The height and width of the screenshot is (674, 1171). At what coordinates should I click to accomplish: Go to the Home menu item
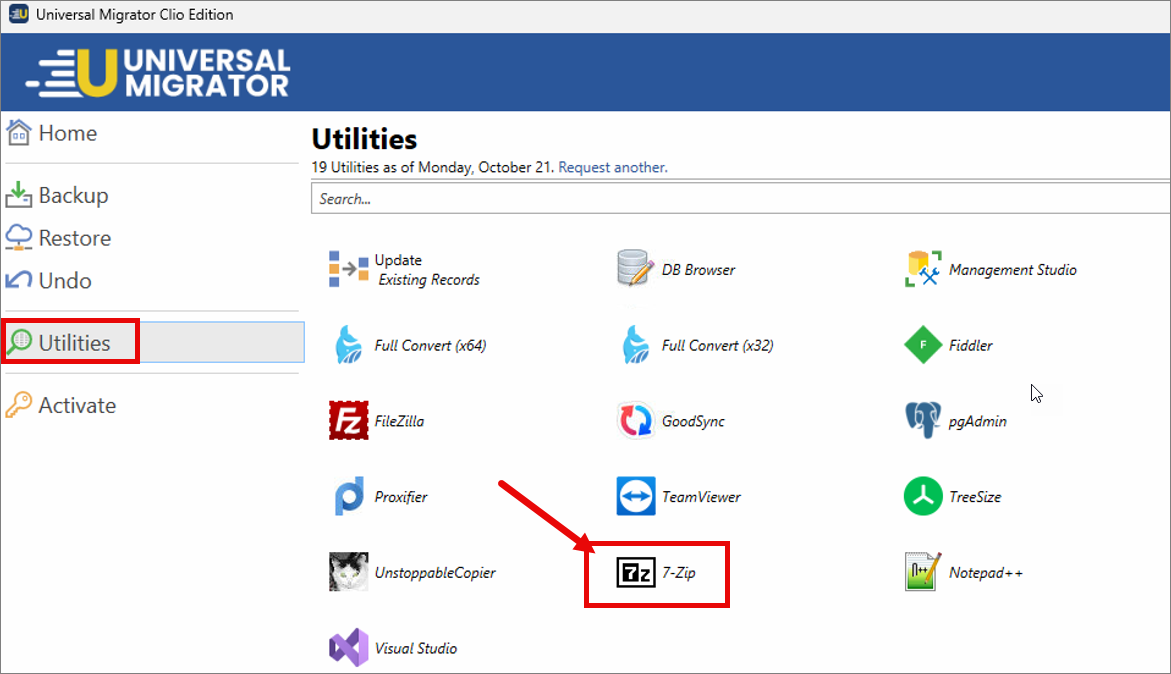pyautogui.click(x=68, y=133)
